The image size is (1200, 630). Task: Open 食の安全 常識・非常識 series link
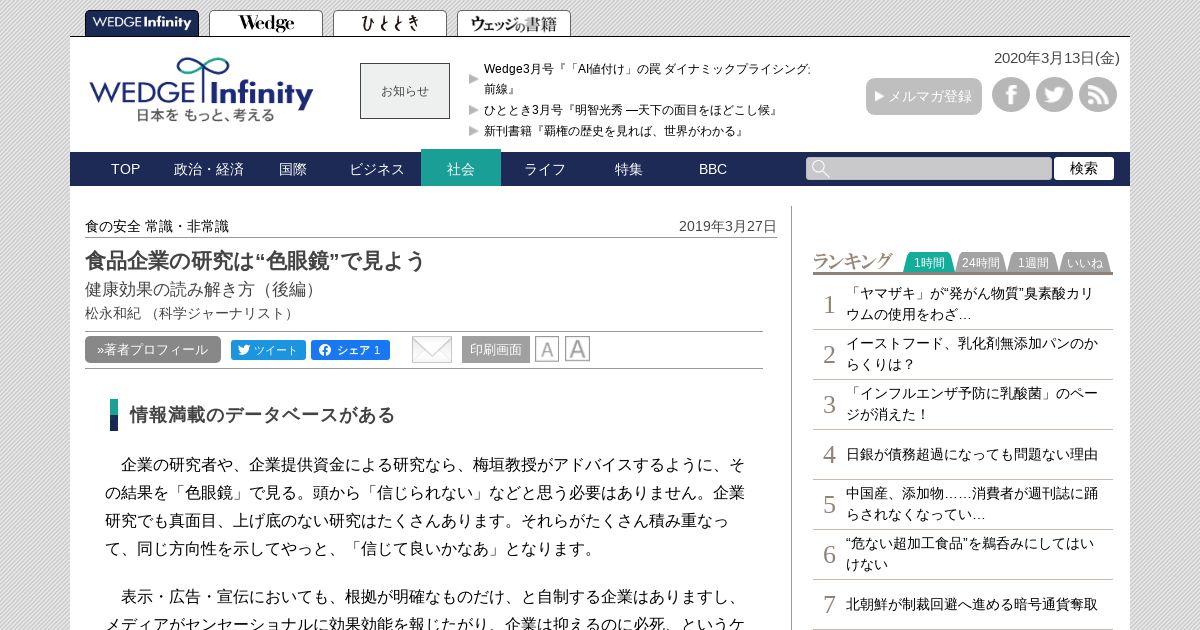157,226
